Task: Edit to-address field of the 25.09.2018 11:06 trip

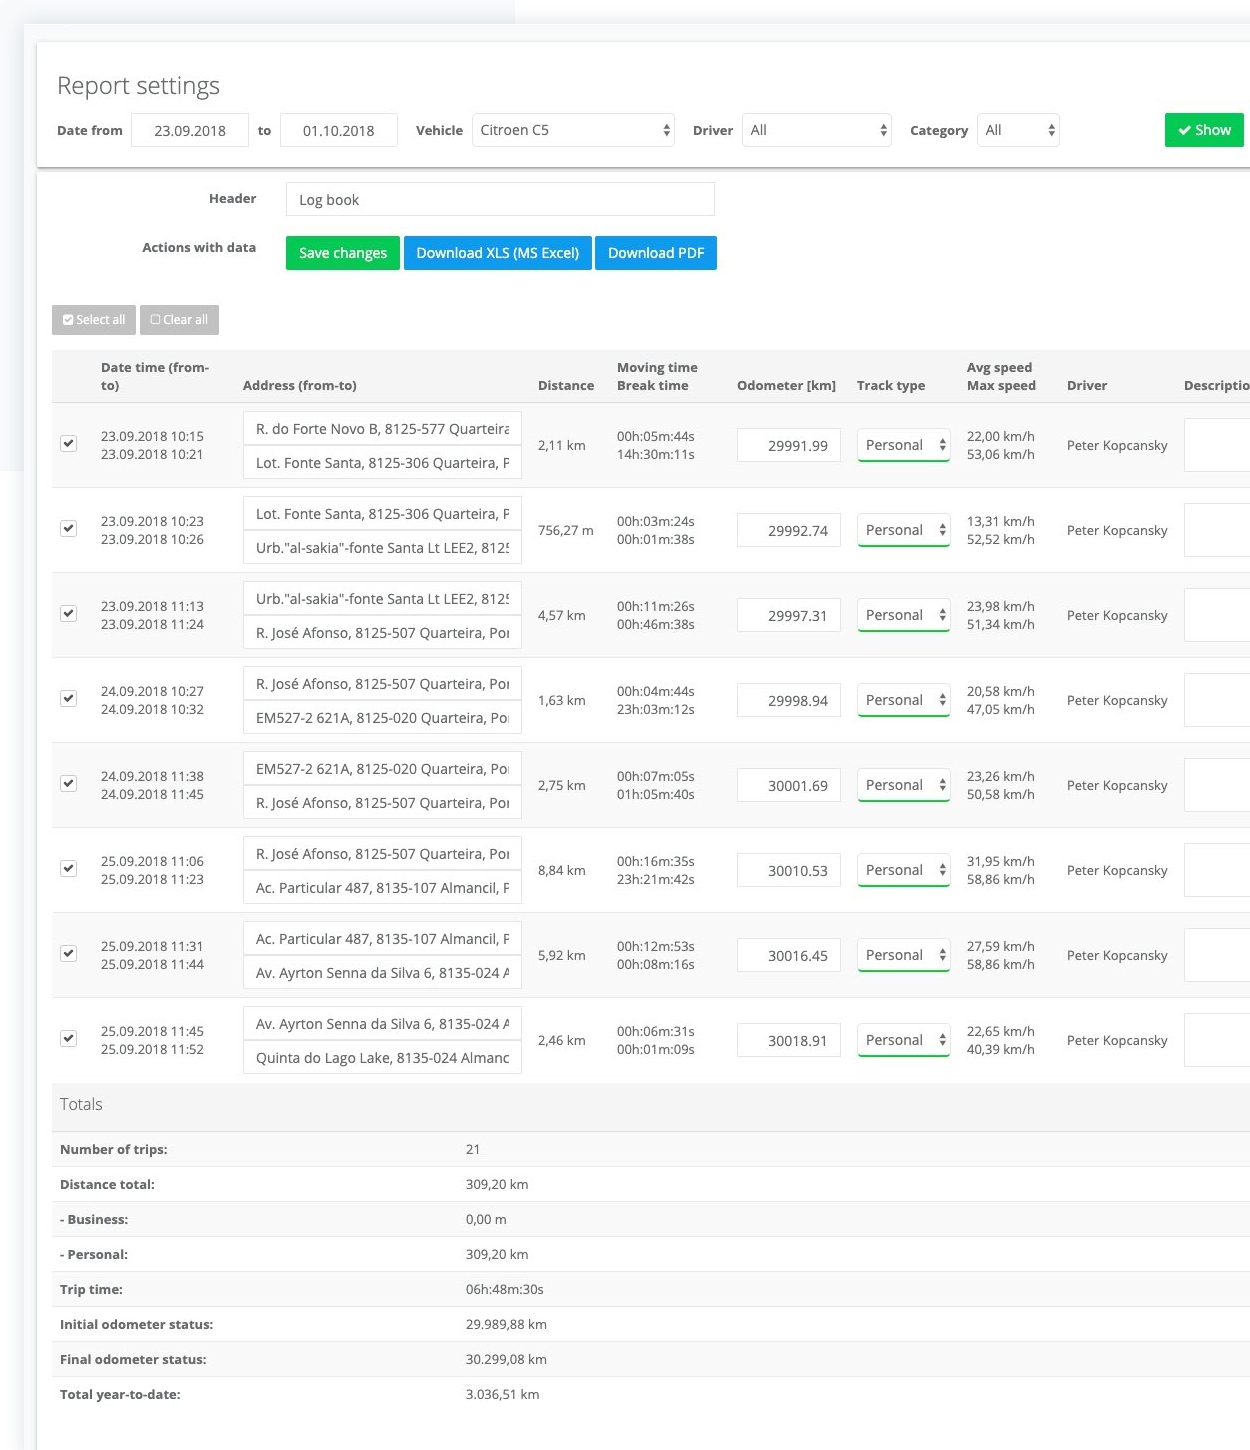Action: 382,887
